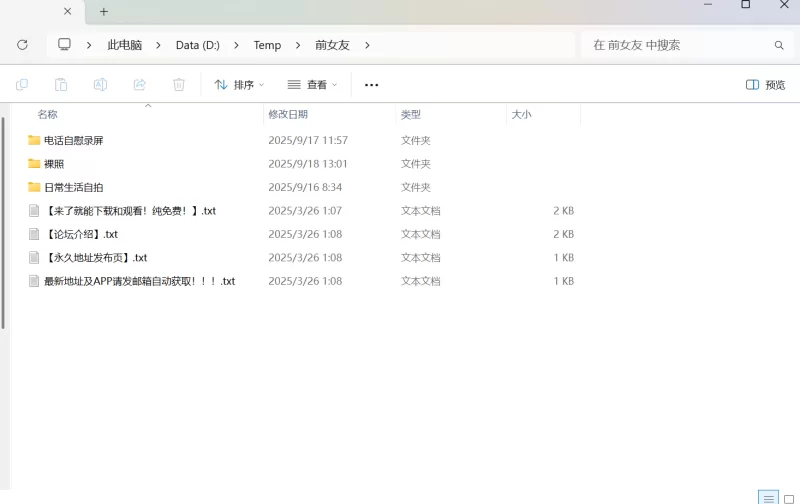Click the PC monitor icon in the address bar
This screenshot has height=504, width=800.
click(x=65, y=45)
